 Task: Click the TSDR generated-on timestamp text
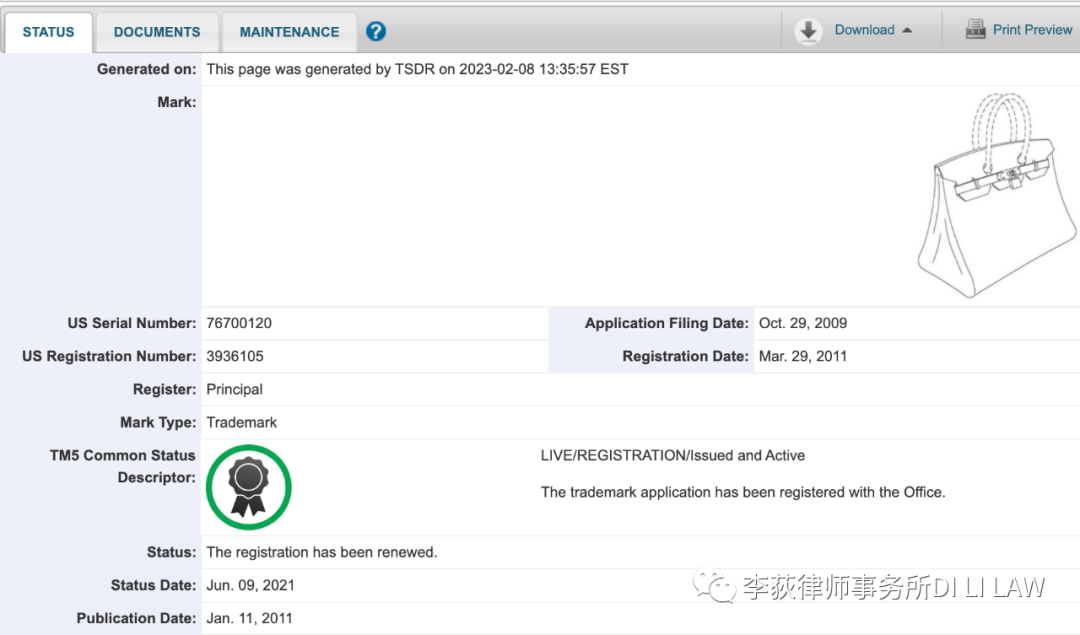417,69
